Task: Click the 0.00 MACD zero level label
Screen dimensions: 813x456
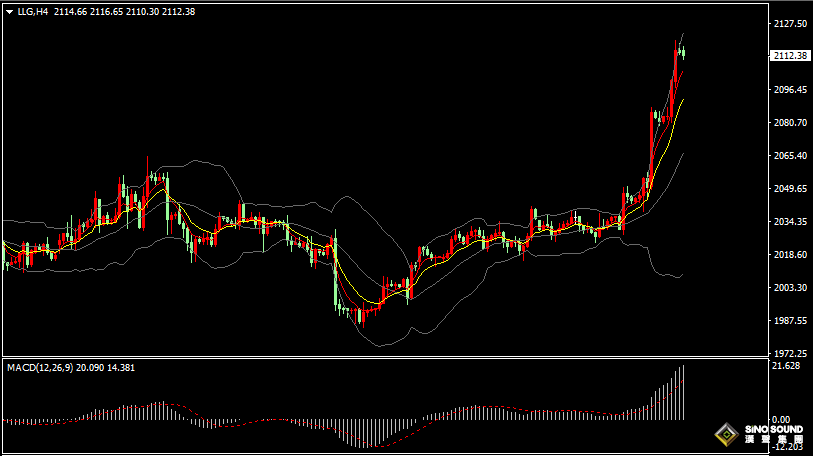Action: tap(782, 420)
